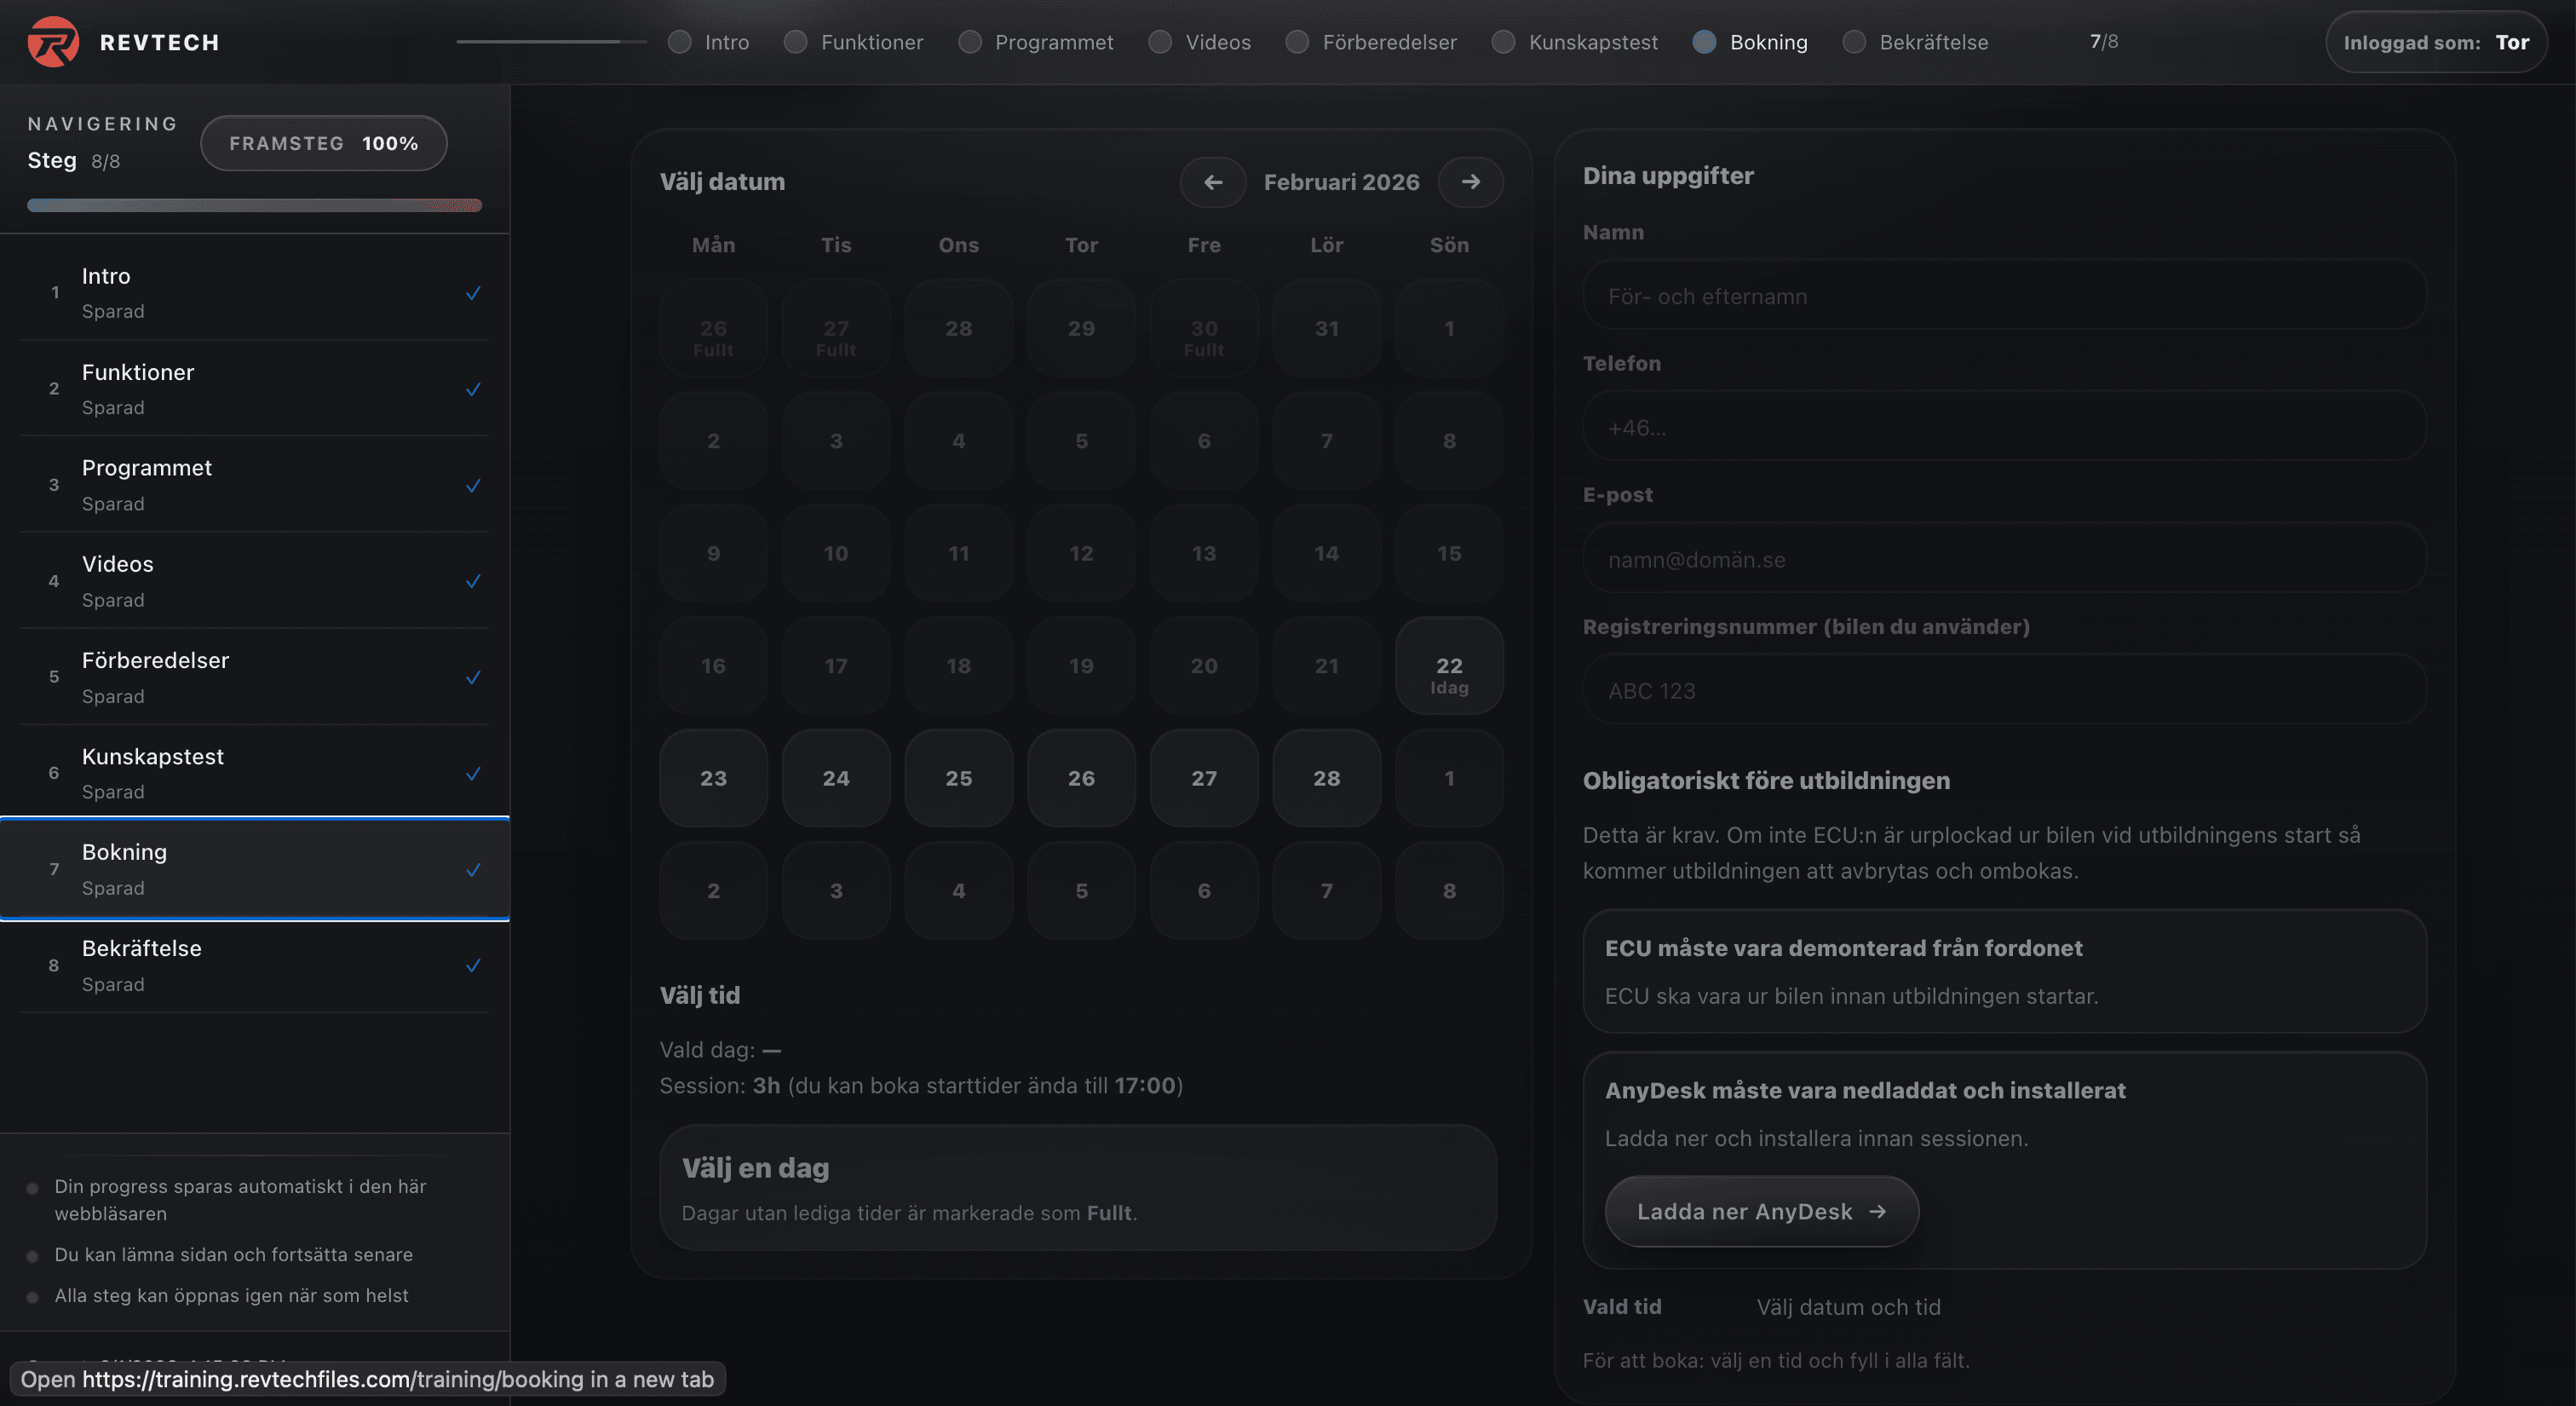The height and width of the screenshot is (1406, 2576).
Task: Click the checkmark beside Kunskapstest step
Action: (473, 774)
